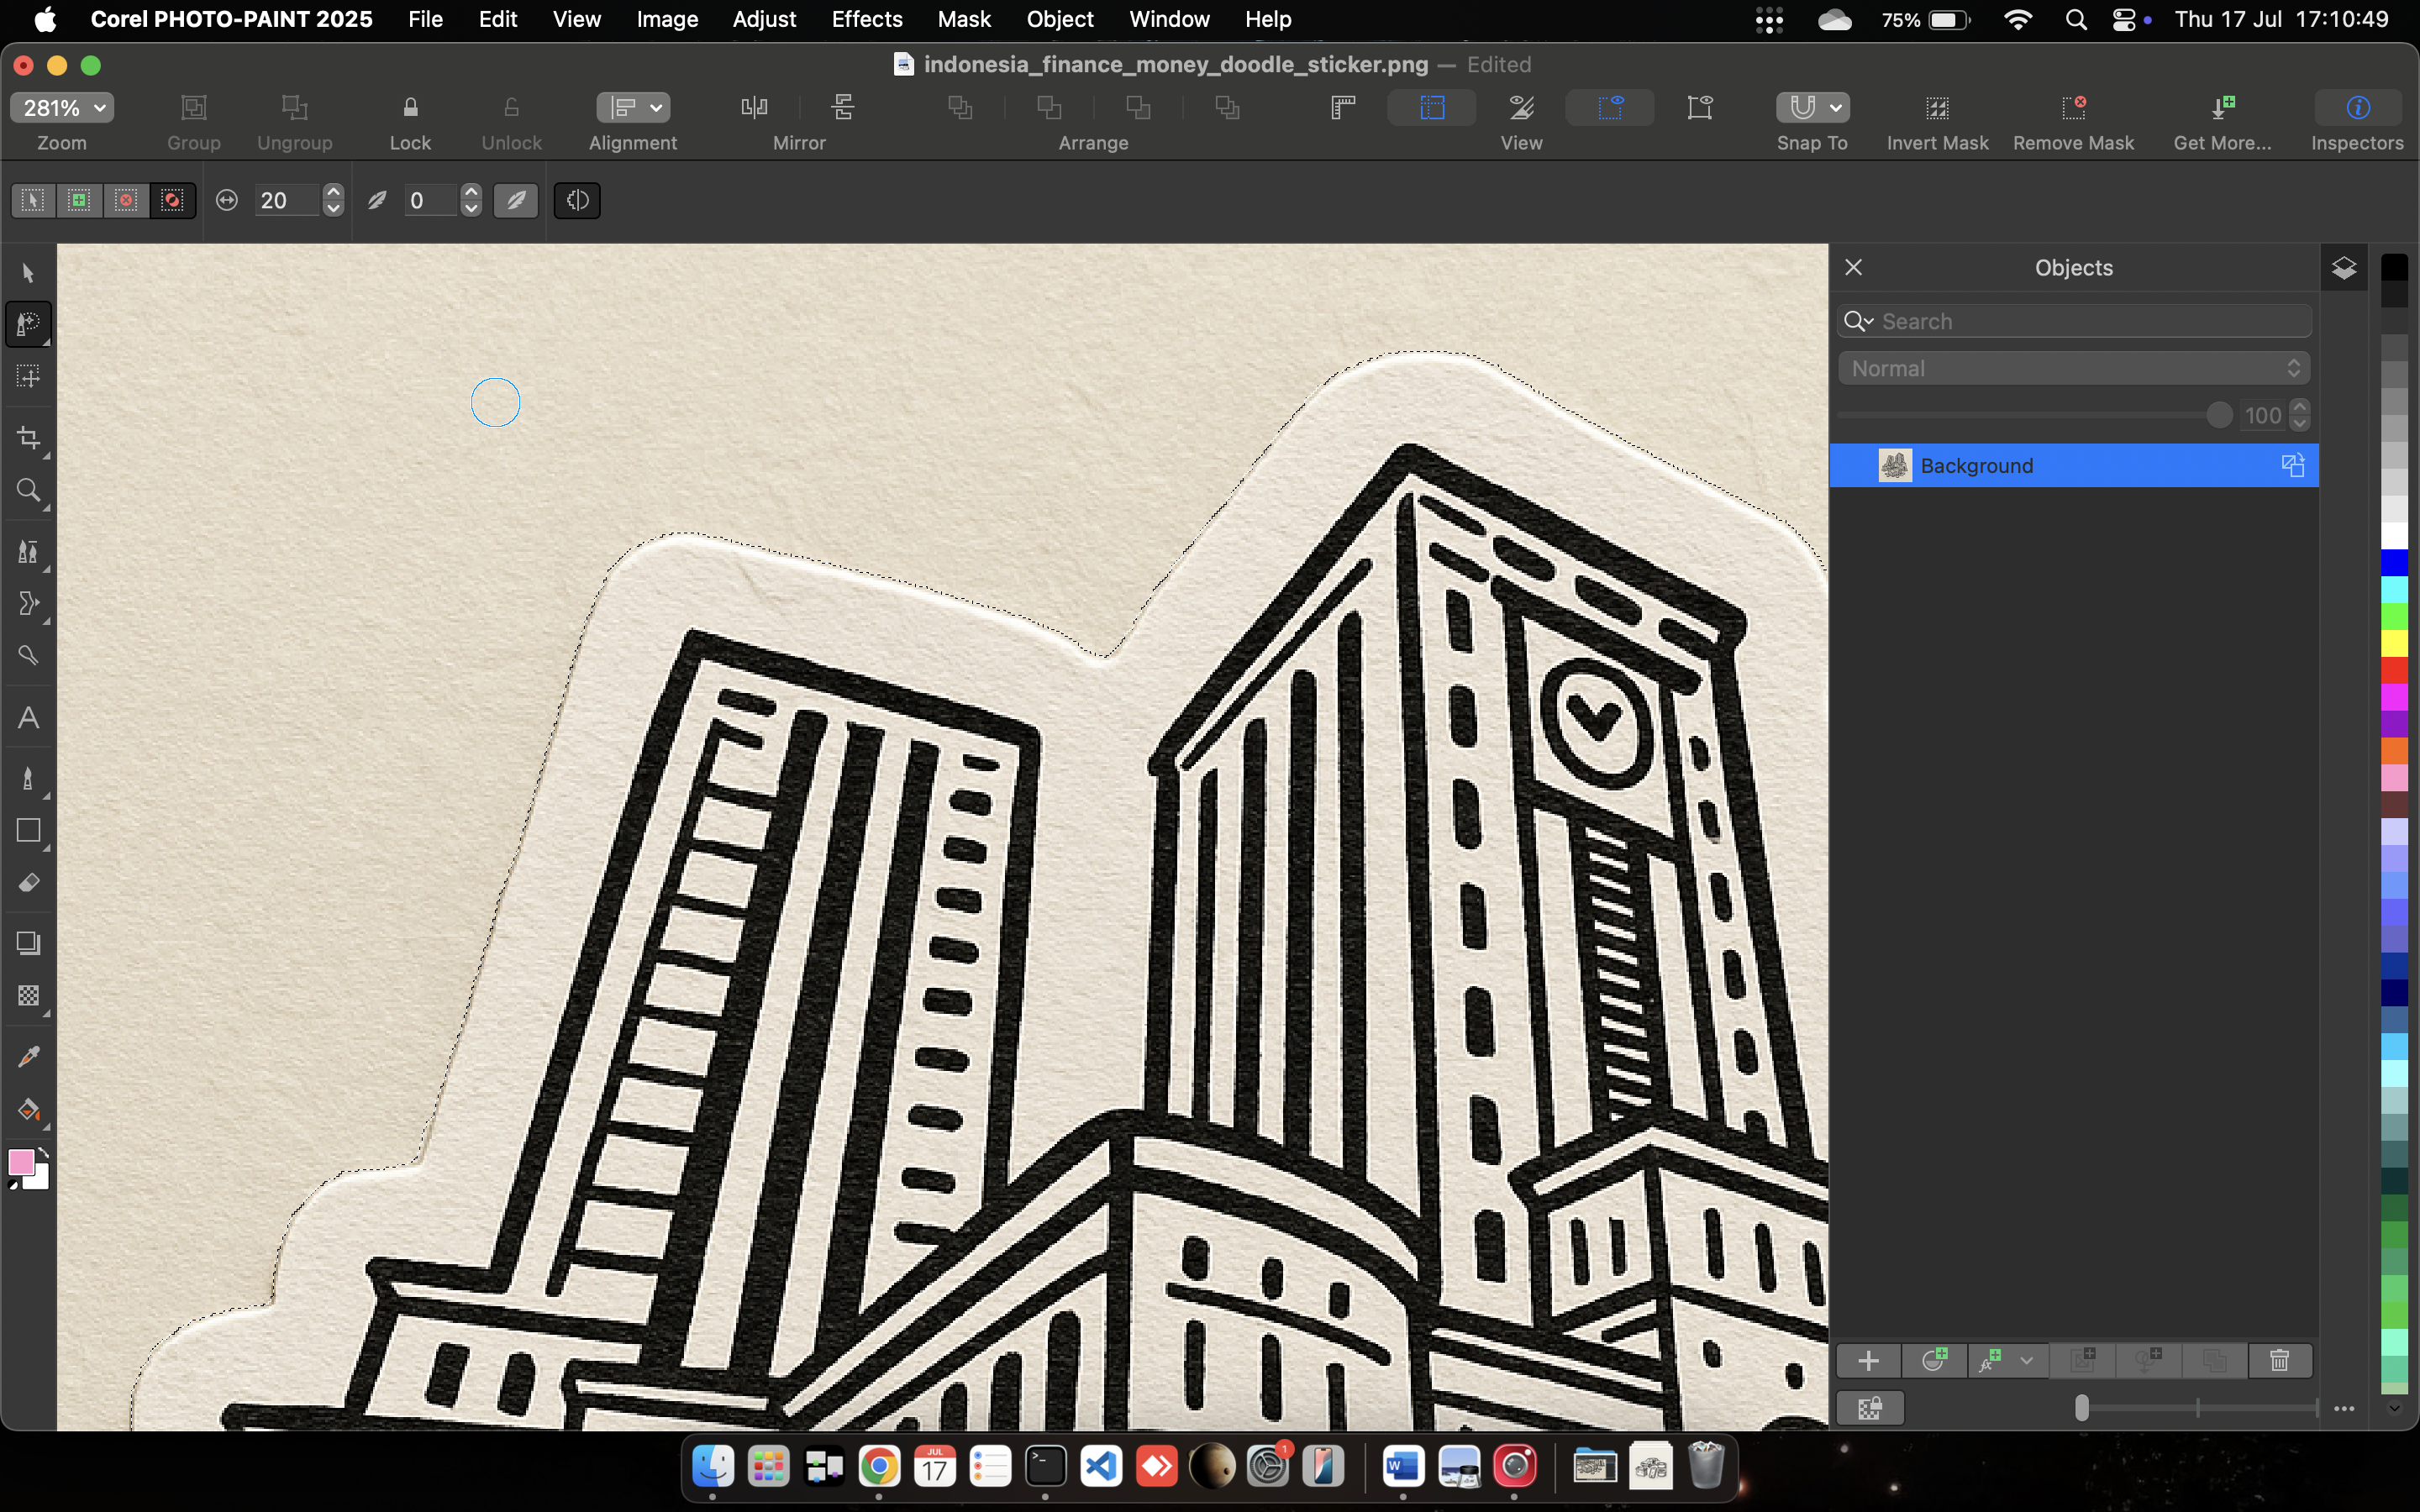The image size is (2420, 1512).
Task: Click the Invert Mask icon
Action: point(1937,108)
